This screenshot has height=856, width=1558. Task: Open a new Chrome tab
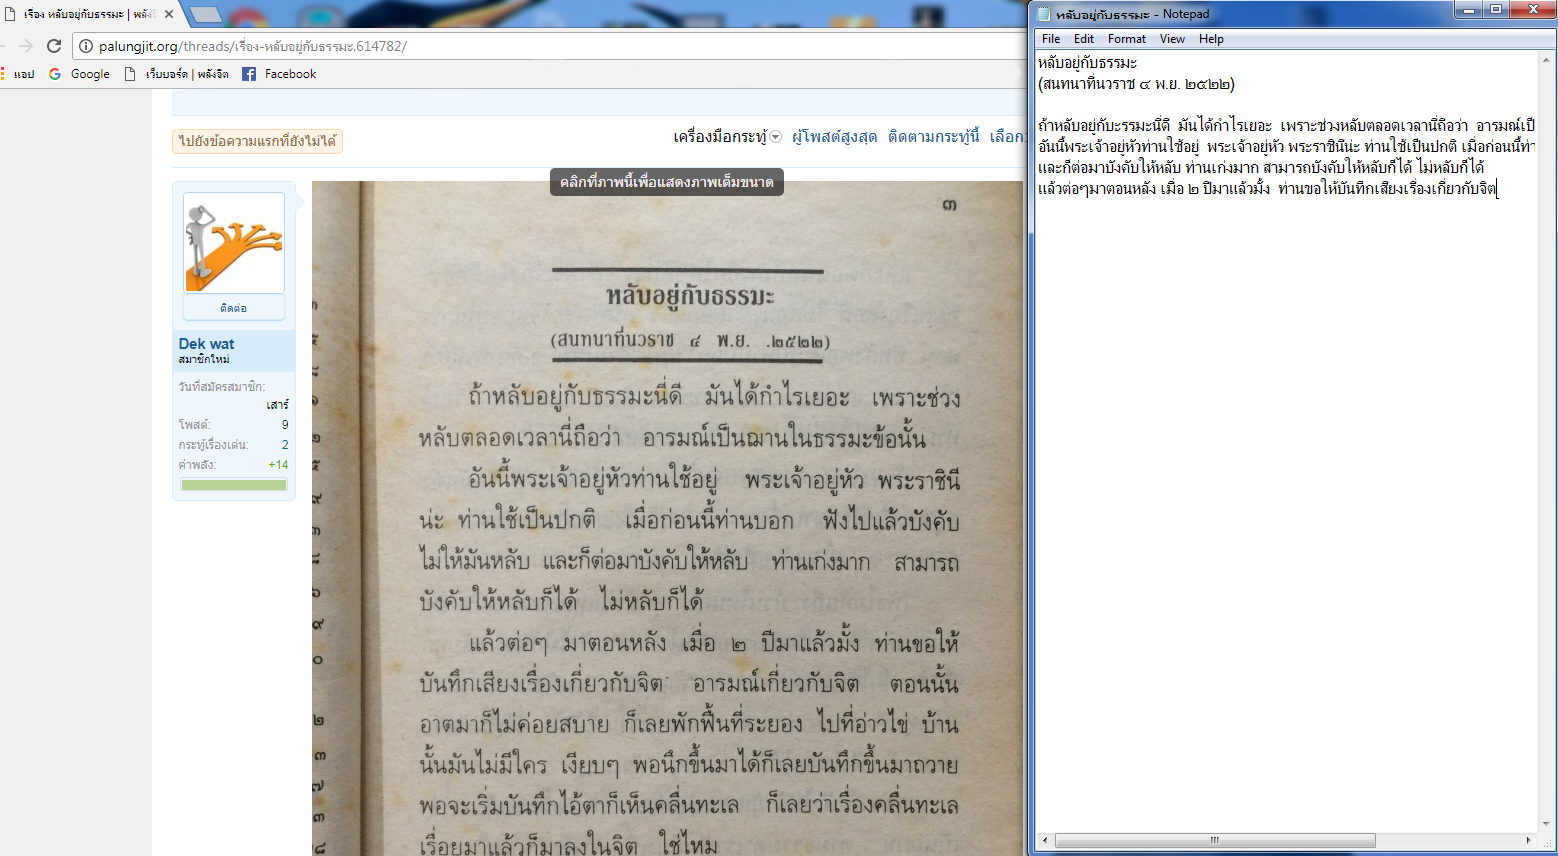(x=205, y=14)
